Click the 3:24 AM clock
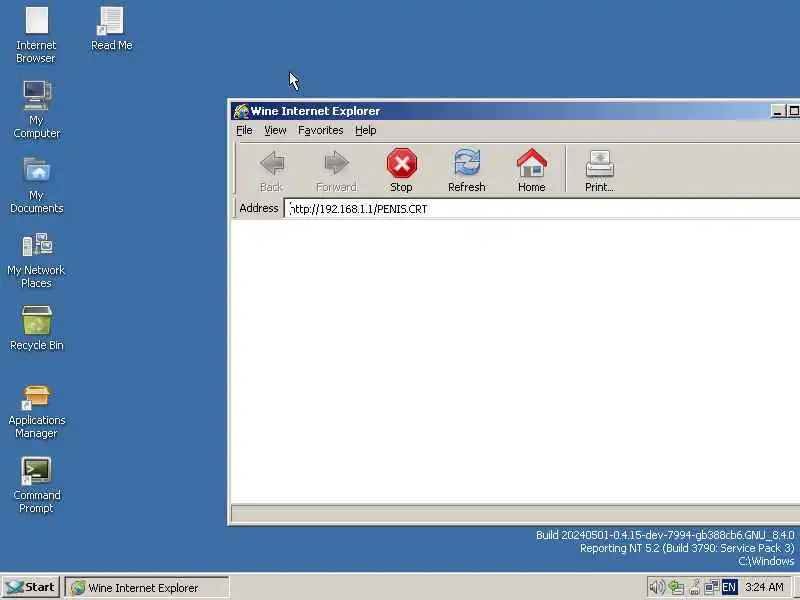This screenshot has width=800, height=600. (x=764, y=587)
